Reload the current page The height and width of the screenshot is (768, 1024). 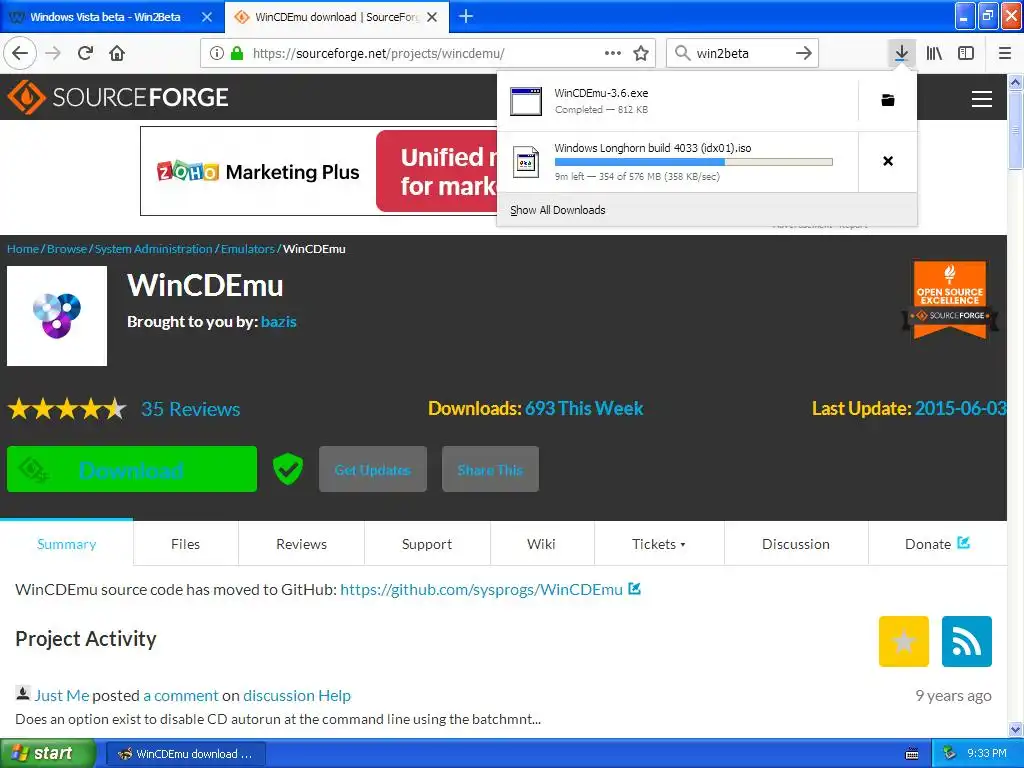[x=85, y=53]
